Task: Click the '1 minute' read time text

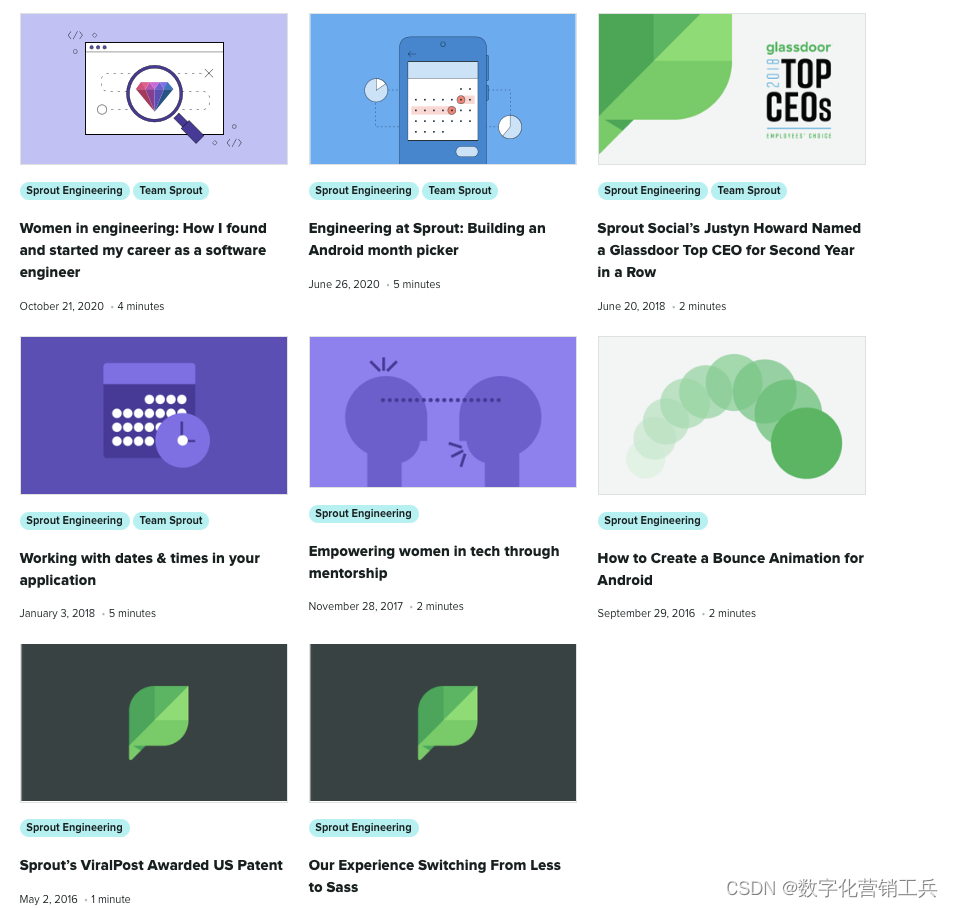Action: (111, 899)
